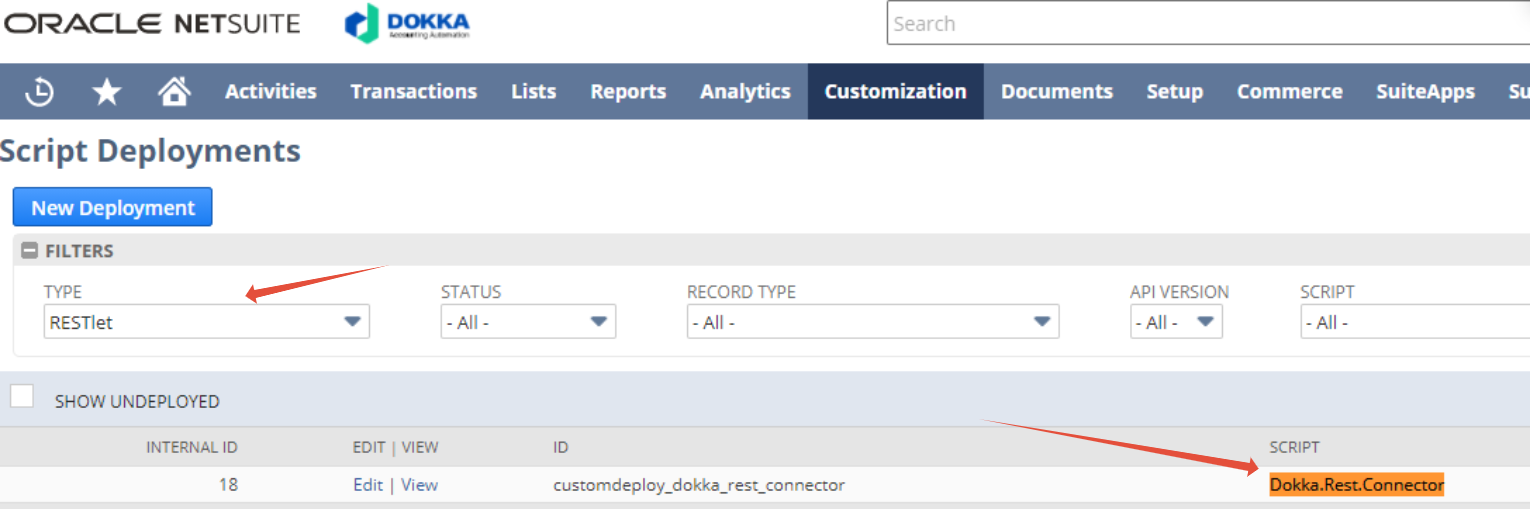This screenshot has height=509, width=1530.
Task: Open the Transactions menu
Action: click(414, 91)
